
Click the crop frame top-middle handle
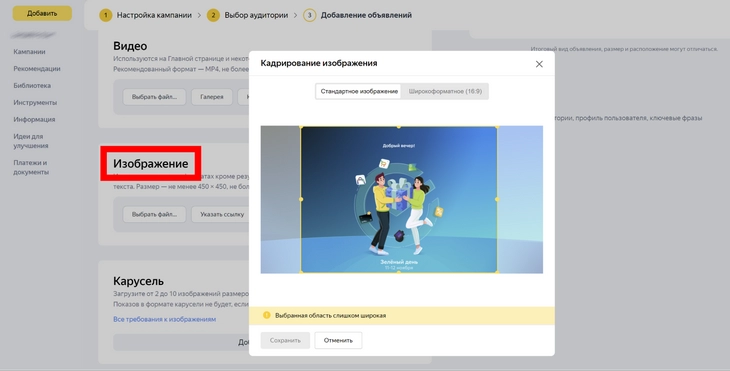pos(399,127)
